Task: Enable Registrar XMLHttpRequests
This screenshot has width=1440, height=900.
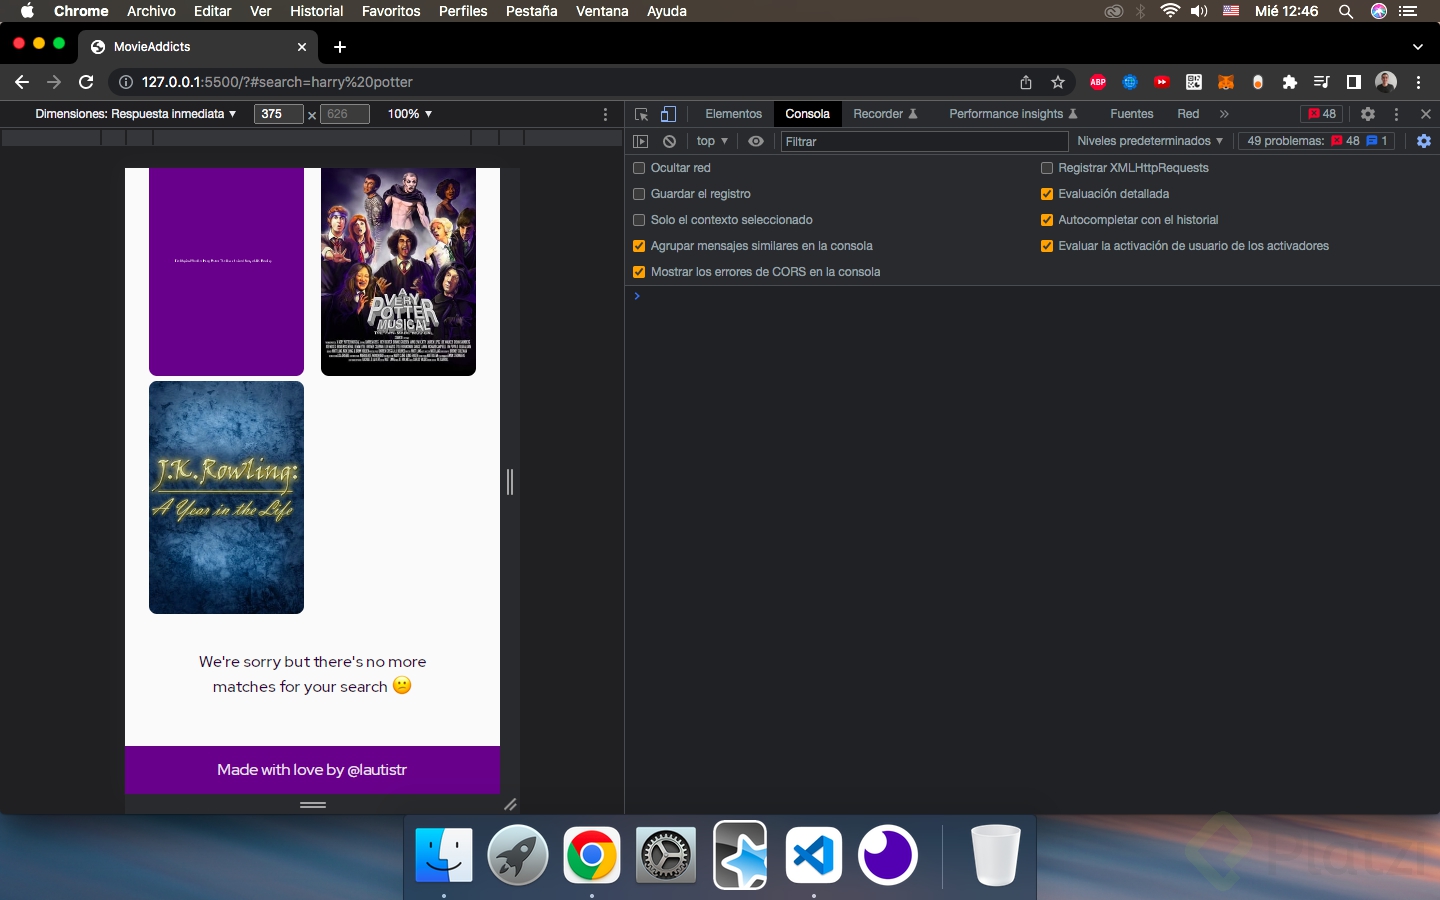Action: [1047, 168]
